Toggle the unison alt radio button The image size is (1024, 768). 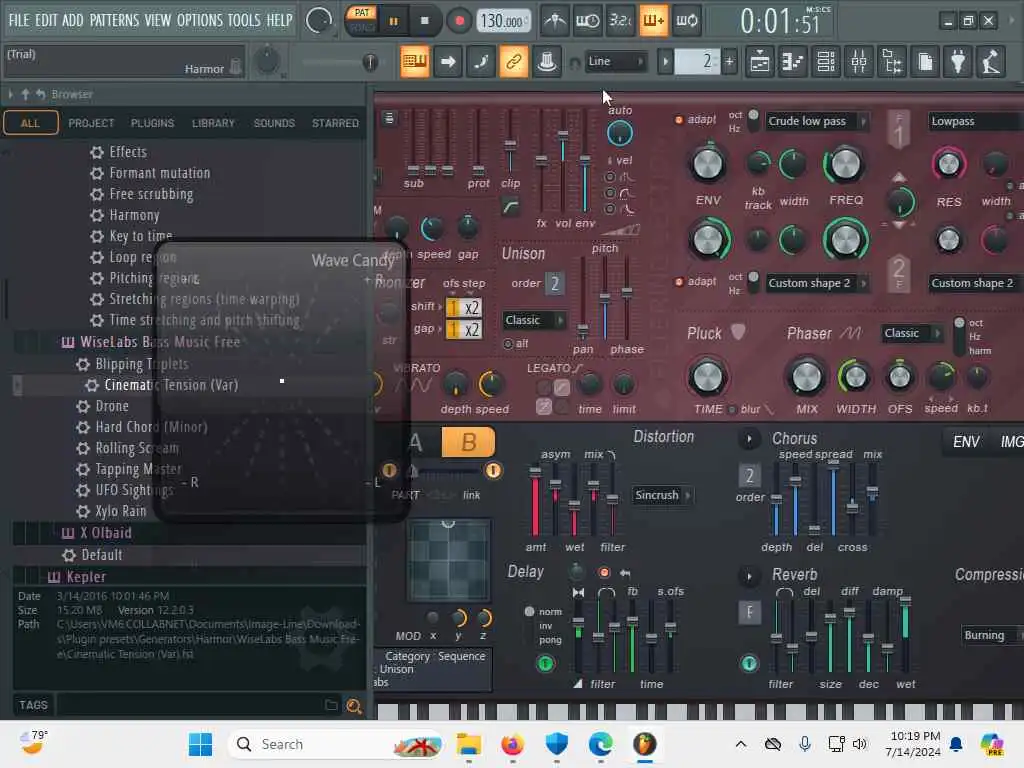click(508, 344)
